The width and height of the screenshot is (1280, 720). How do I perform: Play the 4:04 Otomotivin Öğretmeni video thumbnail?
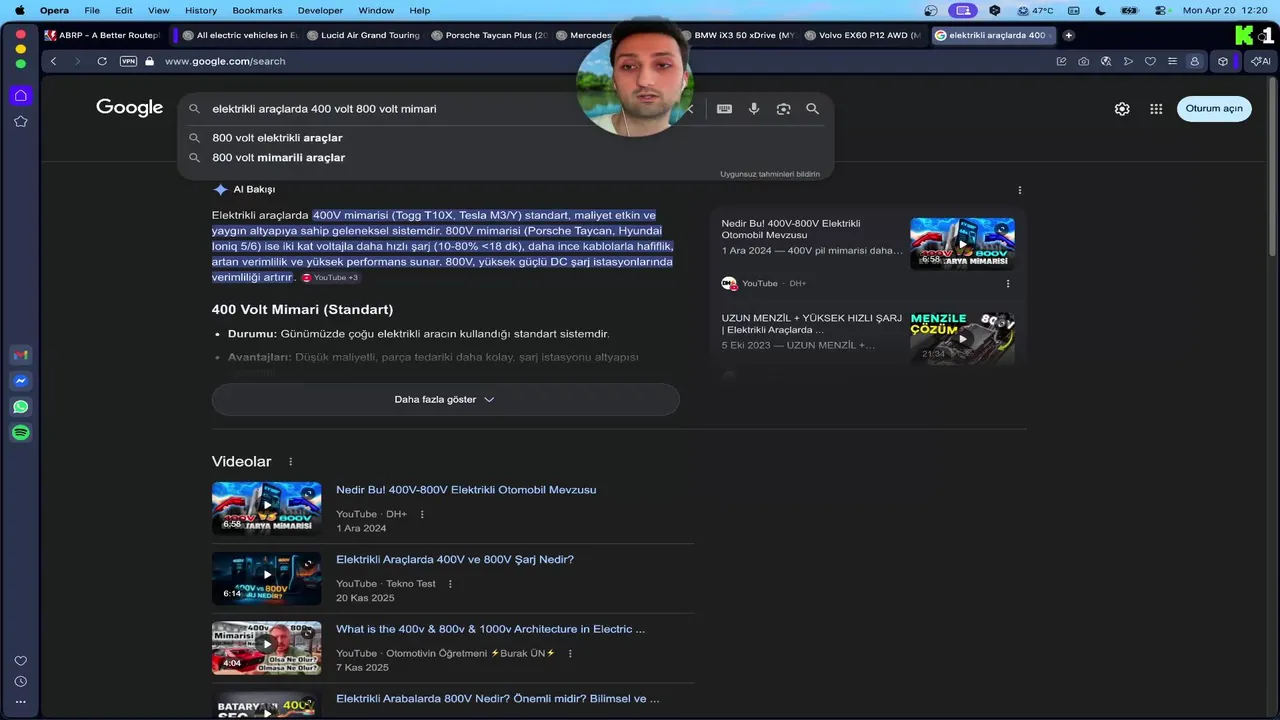[266, 648]
